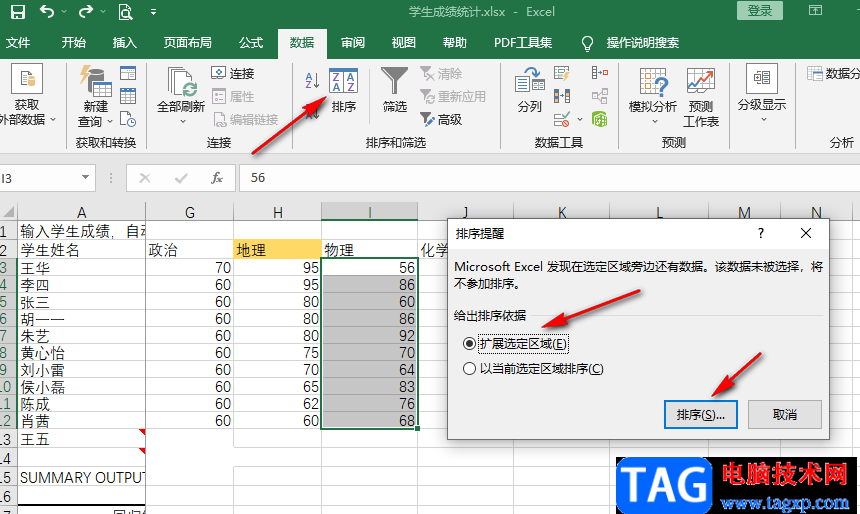The image size is (860, 514).
Task: Click the Sort (排序(S)...) dialog button
Action: [700, 415]
